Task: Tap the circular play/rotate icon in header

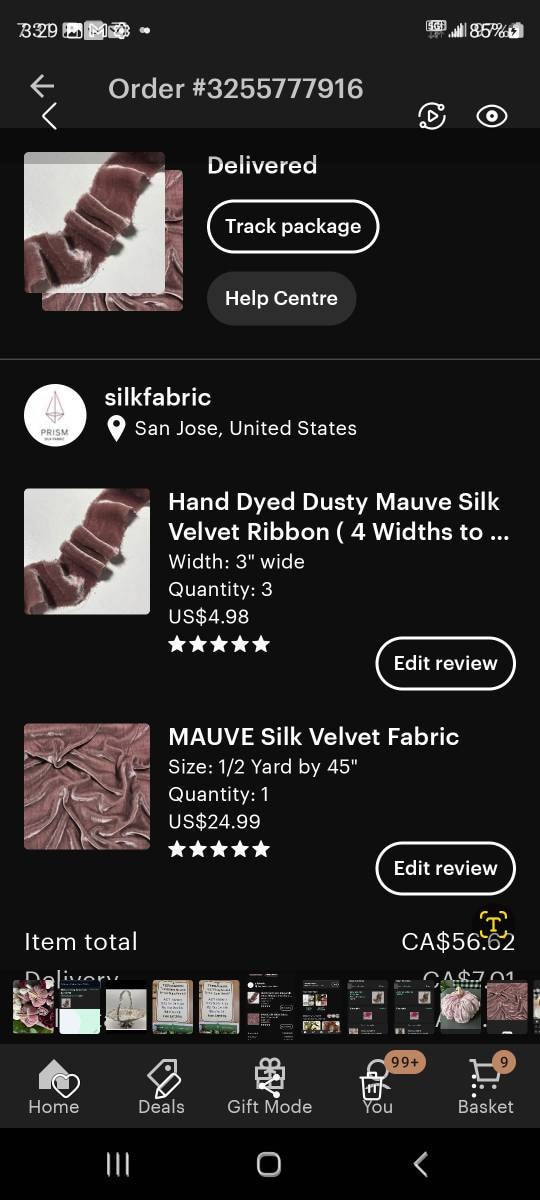Action: (x=431, y=116)
